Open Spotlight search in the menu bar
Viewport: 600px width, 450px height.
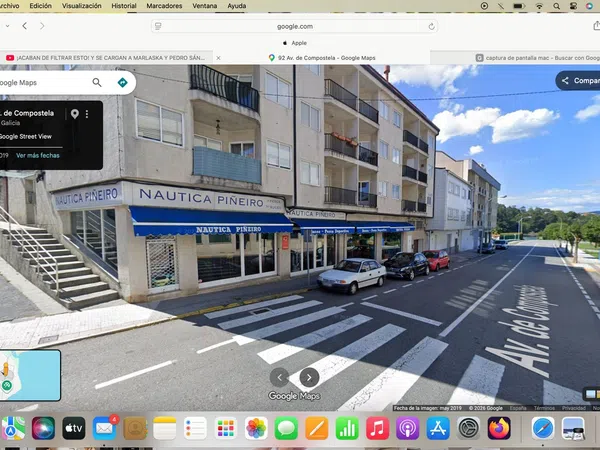pos(556,6)
